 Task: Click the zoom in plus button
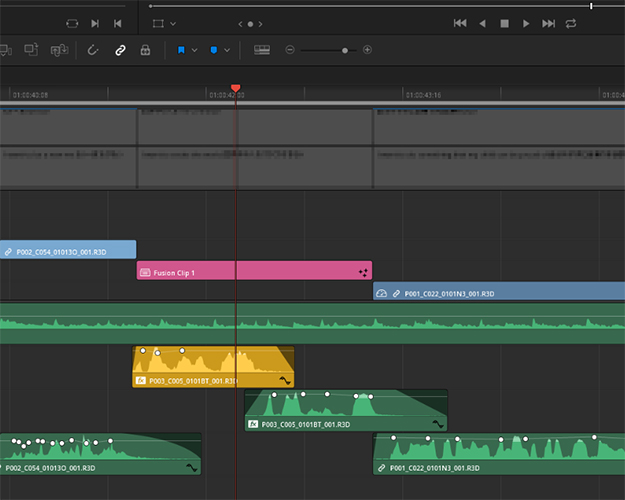[x=367, y=49]
